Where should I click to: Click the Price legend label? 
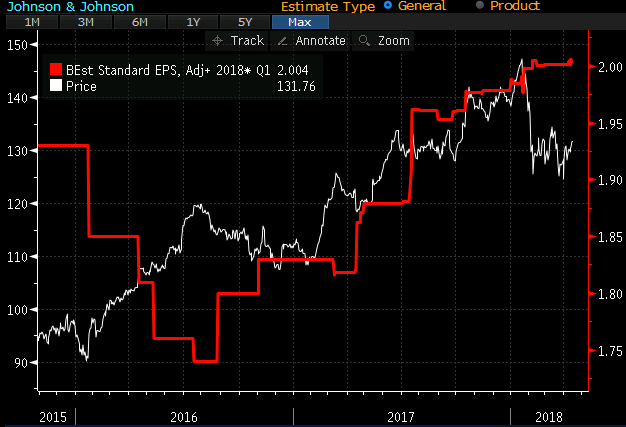click(81, 86)
